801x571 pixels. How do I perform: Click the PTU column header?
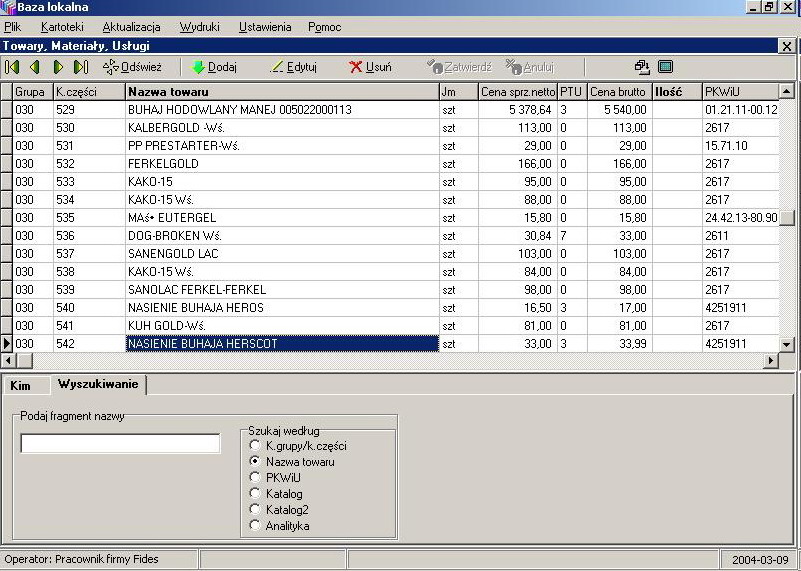pos(572,92)
